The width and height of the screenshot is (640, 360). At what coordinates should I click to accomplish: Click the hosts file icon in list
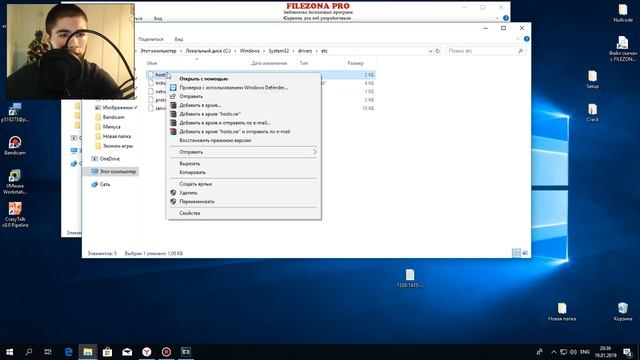[x=151, y=75]
